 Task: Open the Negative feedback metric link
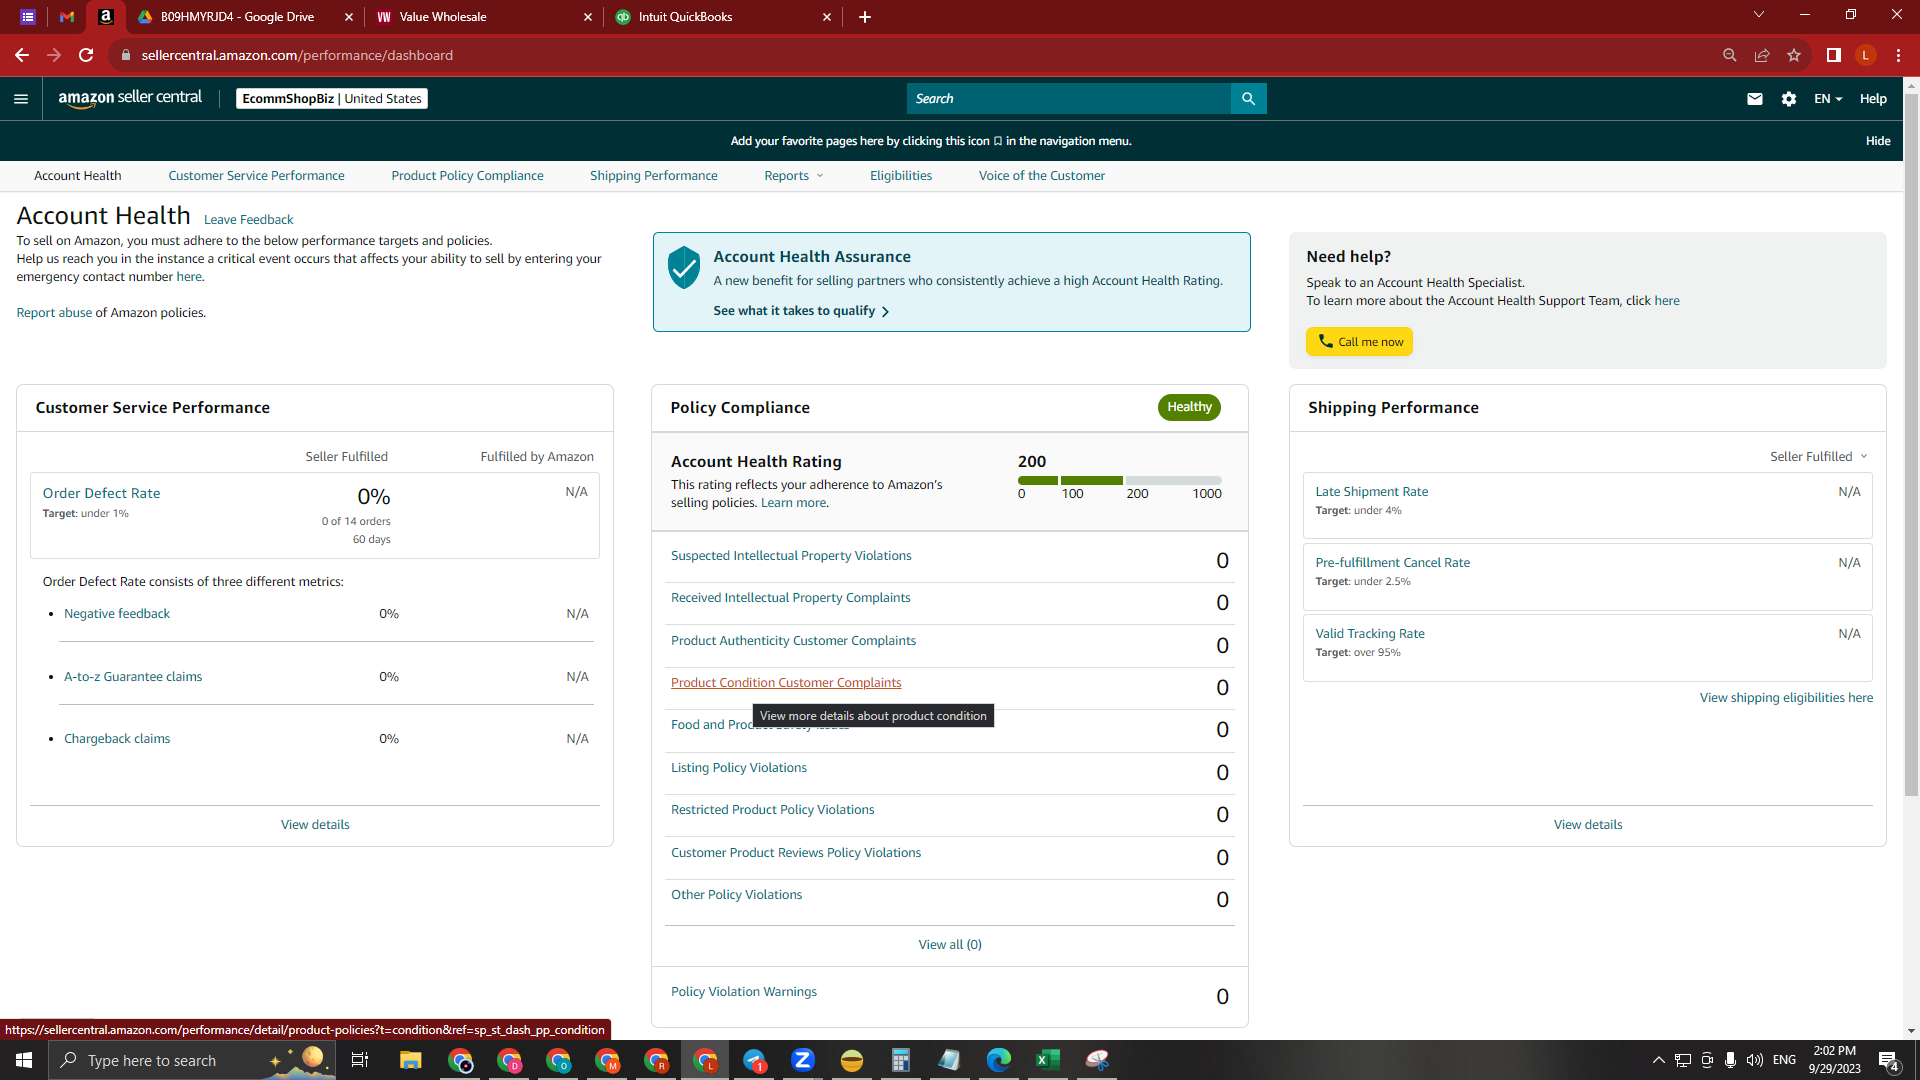pos(117,614)
